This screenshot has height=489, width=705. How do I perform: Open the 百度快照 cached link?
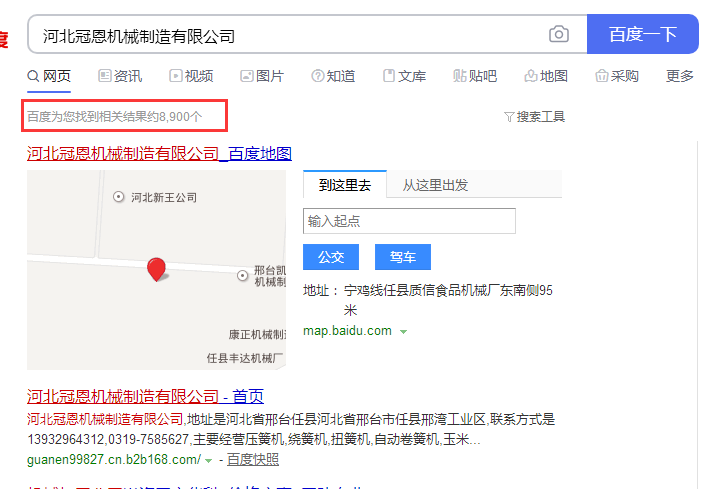coord(253,459)
